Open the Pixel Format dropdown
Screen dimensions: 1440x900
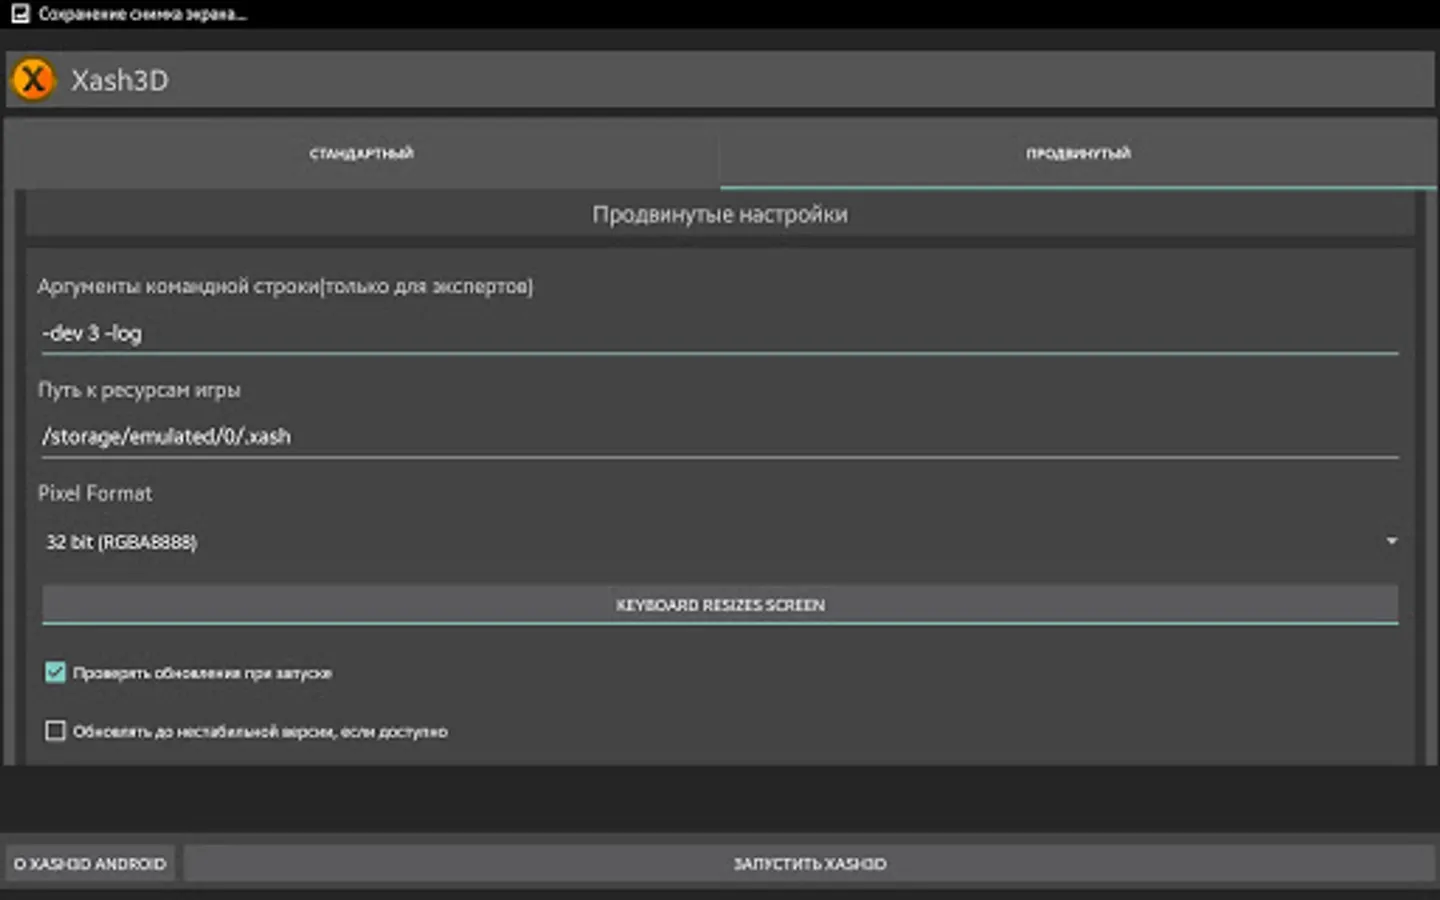point(720,541)
